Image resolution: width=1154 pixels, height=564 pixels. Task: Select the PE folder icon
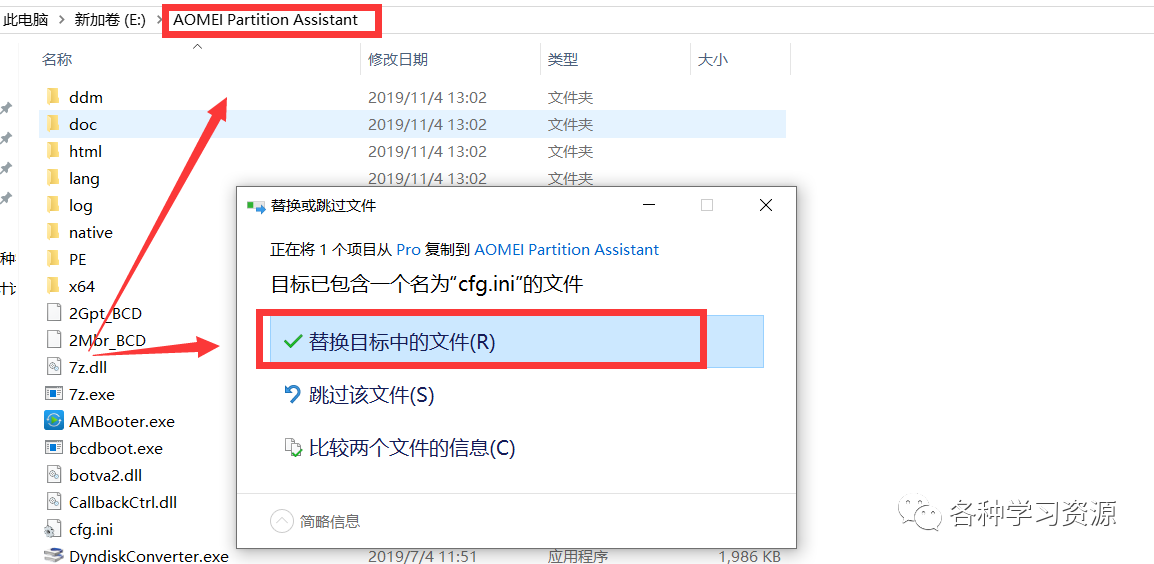(52, 259)
